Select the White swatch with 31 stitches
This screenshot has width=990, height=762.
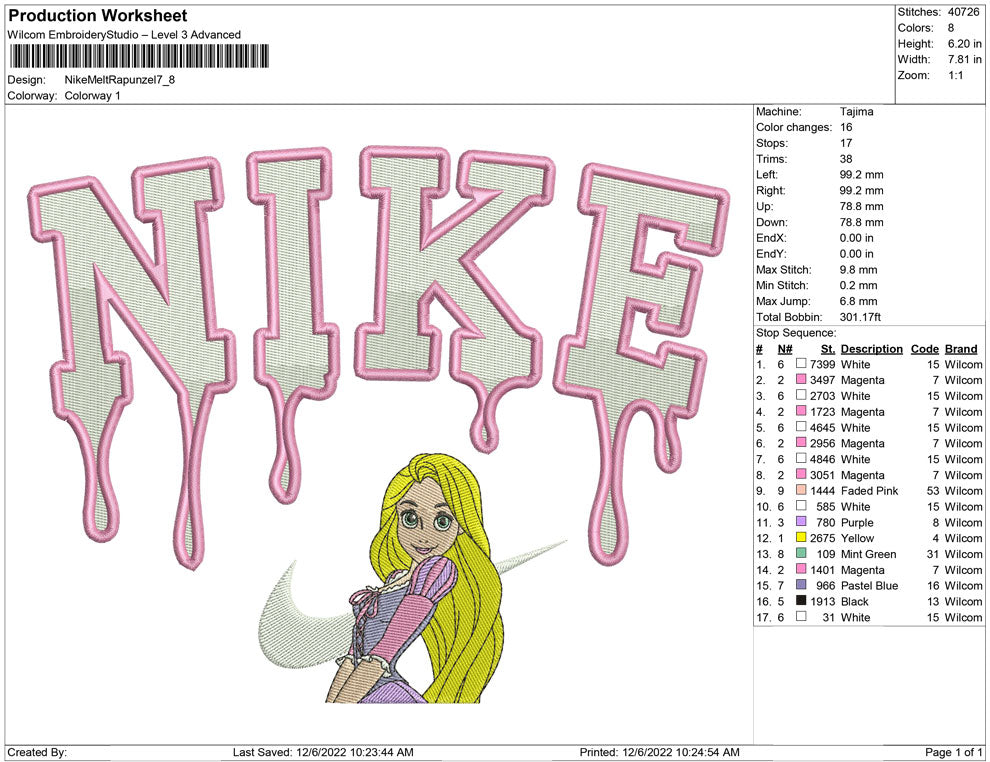click(x=801, y=616)
